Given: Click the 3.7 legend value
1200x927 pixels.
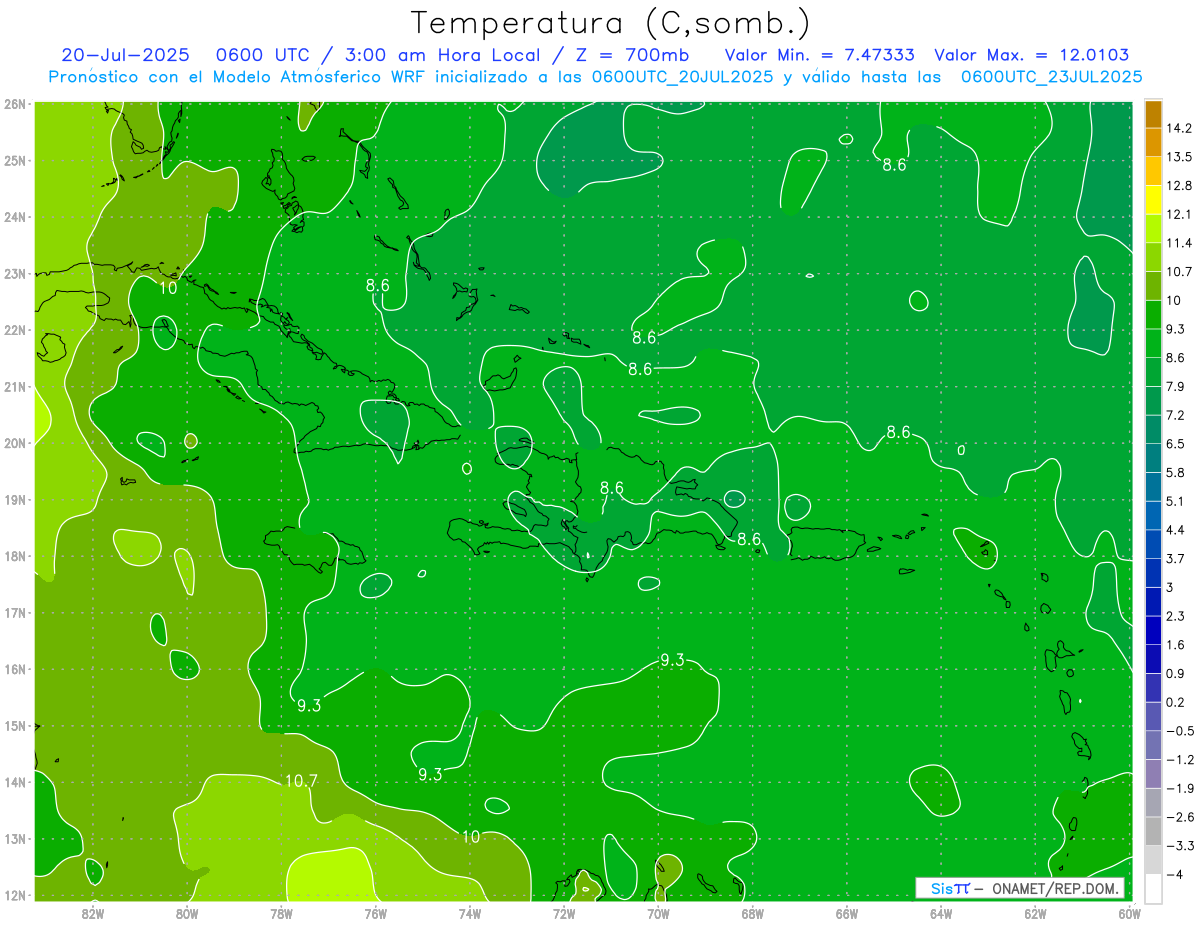Looking at the screenshot, I should pos(1176,558).
